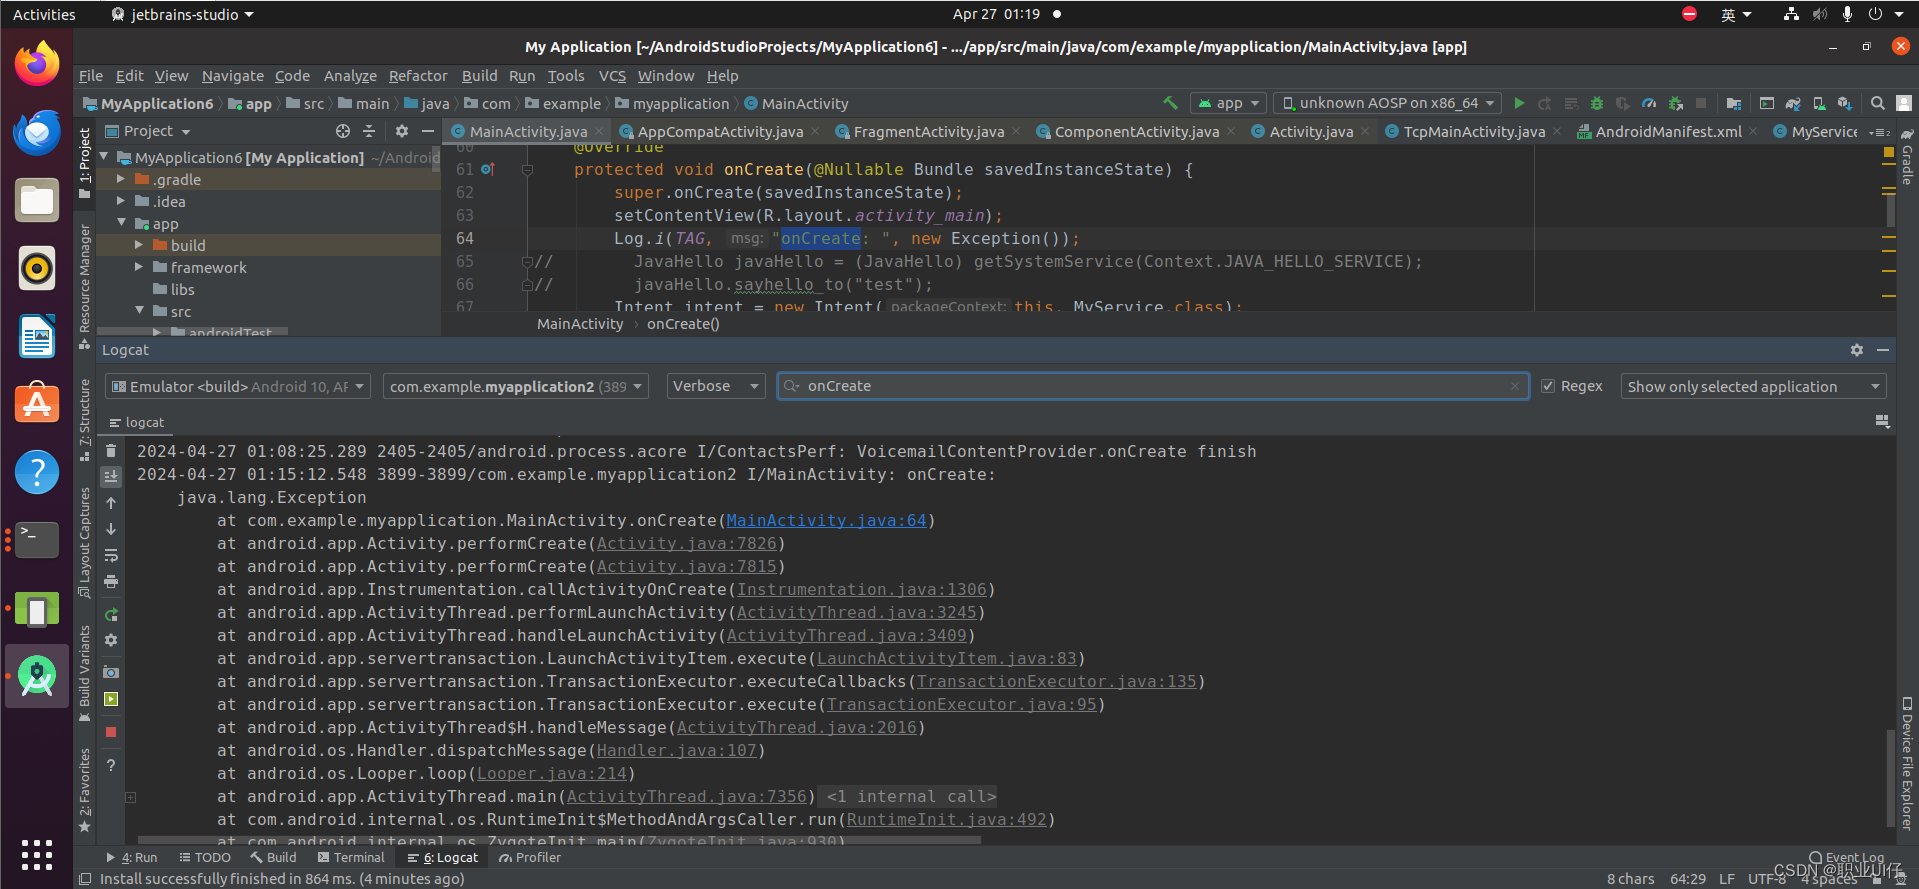The image size is (1919, 889).
Task: Open Handler.java:107 source link
Action: tap(676, 751)
